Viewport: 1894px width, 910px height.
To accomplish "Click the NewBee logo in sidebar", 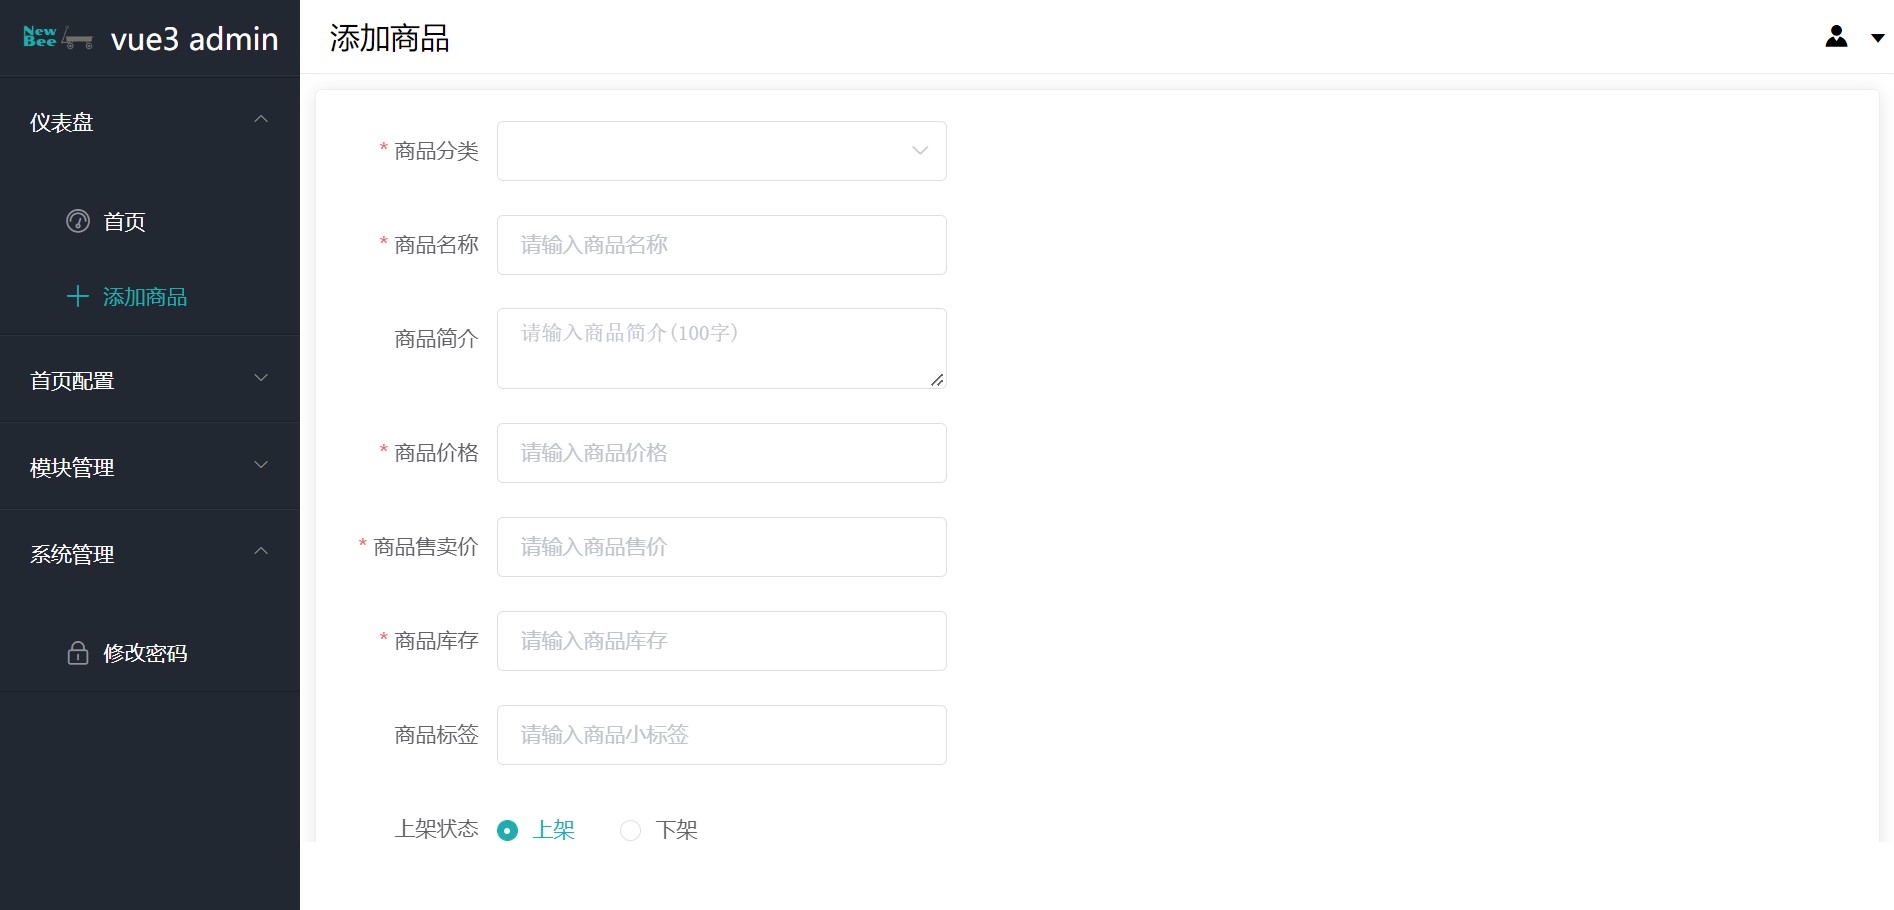I will (57, 38).
